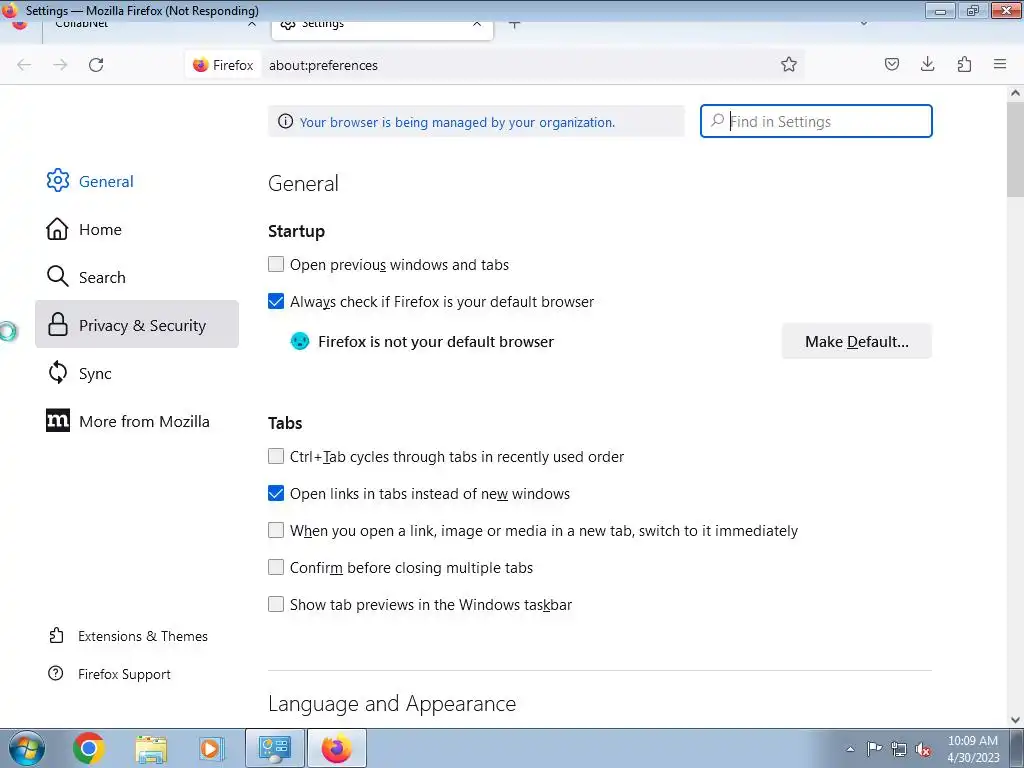Select General in the settings sidebar
Viewport: 1024px width, 768px height.
pyautogui.click(x=136, y=181)
